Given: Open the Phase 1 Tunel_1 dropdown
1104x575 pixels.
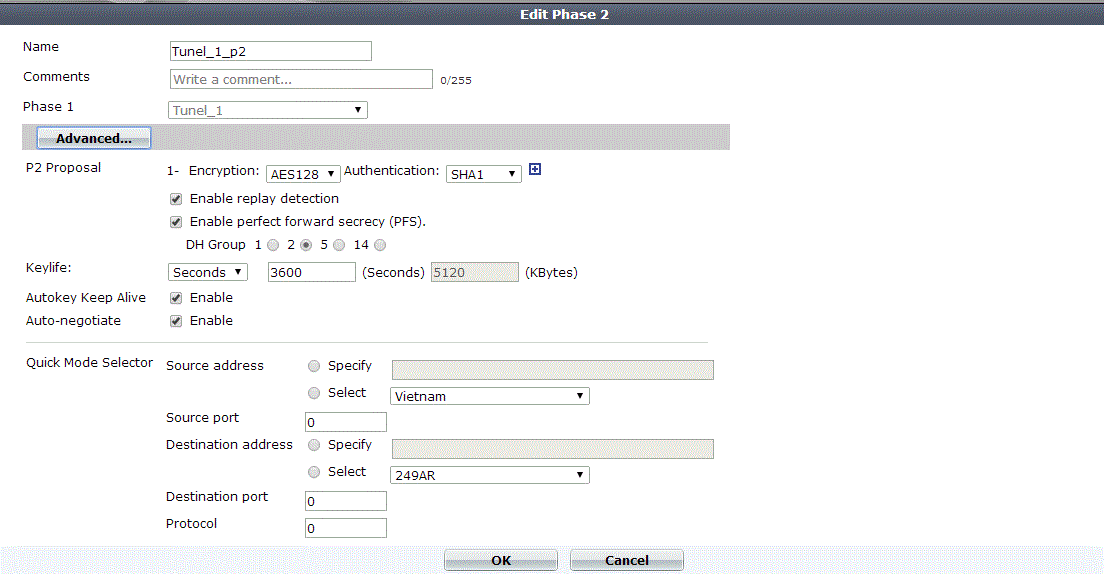Looking at the screenshot, I should [268, 110].
